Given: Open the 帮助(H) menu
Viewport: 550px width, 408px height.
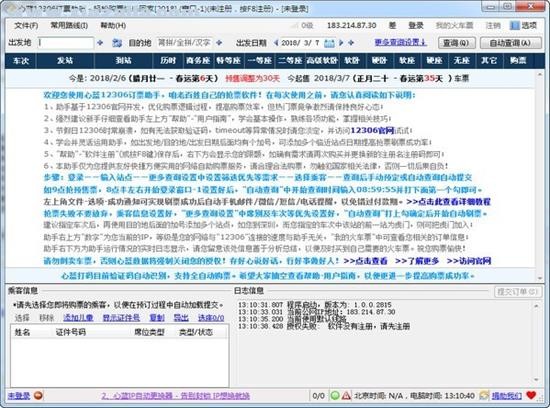Looking at the screenshot, I should (113, 25).
